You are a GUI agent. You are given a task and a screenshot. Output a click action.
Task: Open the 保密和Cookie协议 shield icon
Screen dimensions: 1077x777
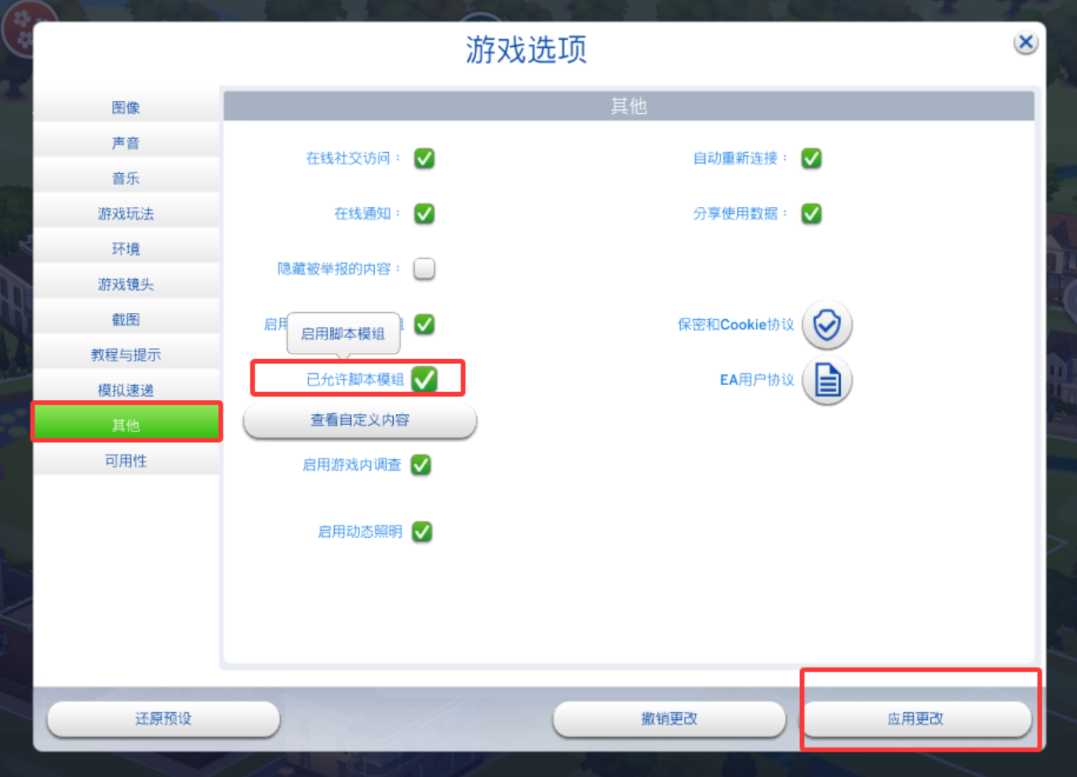827,324
